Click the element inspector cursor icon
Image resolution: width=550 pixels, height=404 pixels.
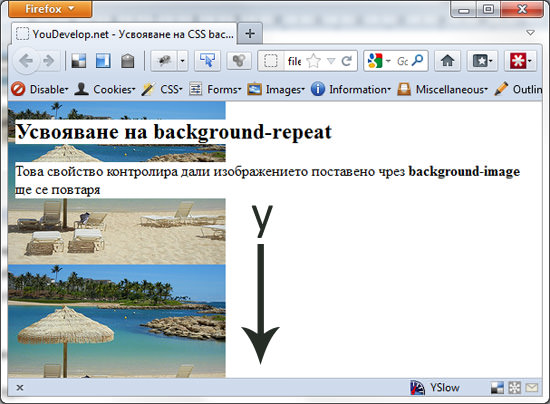207,61
